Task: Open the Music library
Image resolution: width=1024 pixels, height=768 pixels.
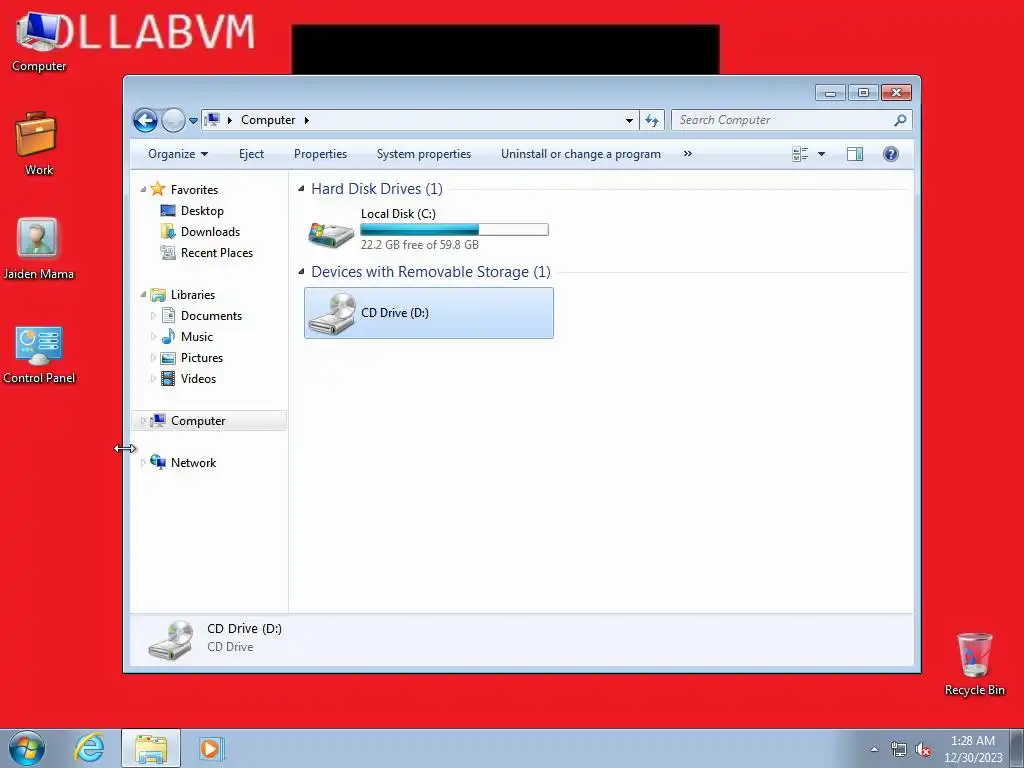Action: [197, 337]
